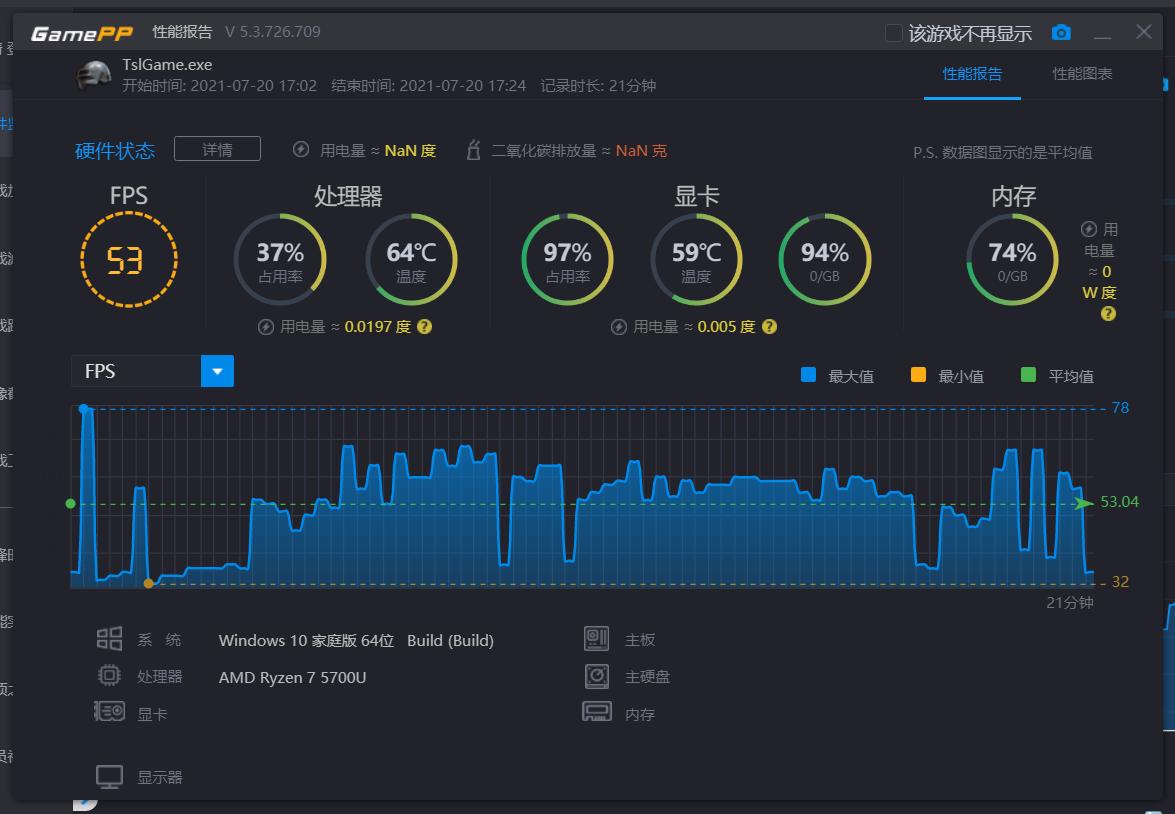Screen dimensions: 1175x814
Task: Click the 详情 hardware details button
Action: (x=217, y=149)
